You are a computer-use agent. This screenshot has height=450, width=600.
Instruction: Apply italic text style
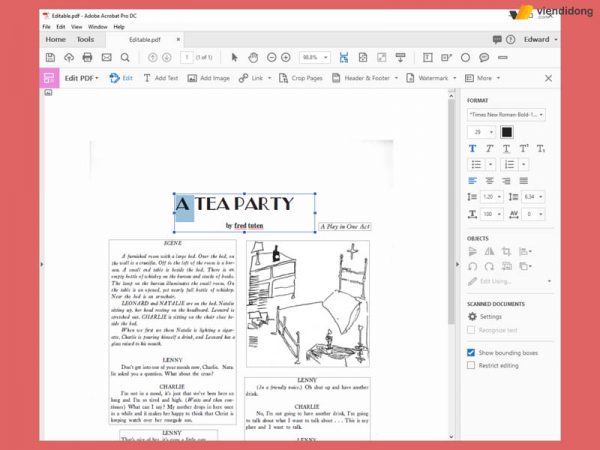pyautogui.click(x=489, y=148)
